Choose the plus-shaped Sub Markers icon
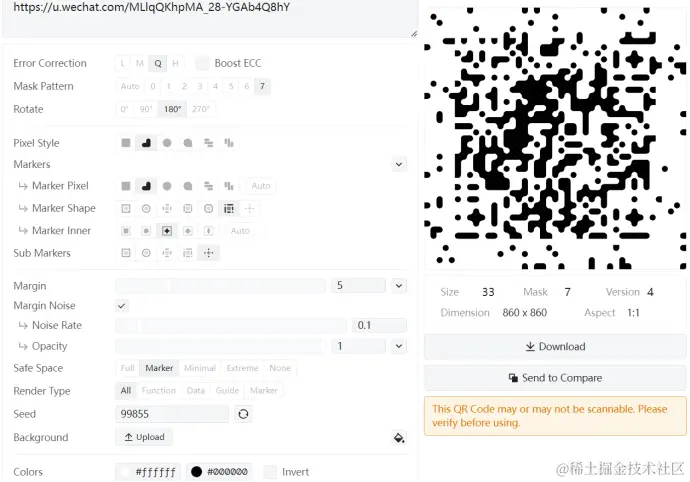The height and width of the screenshot is (482, 690). 209,253
